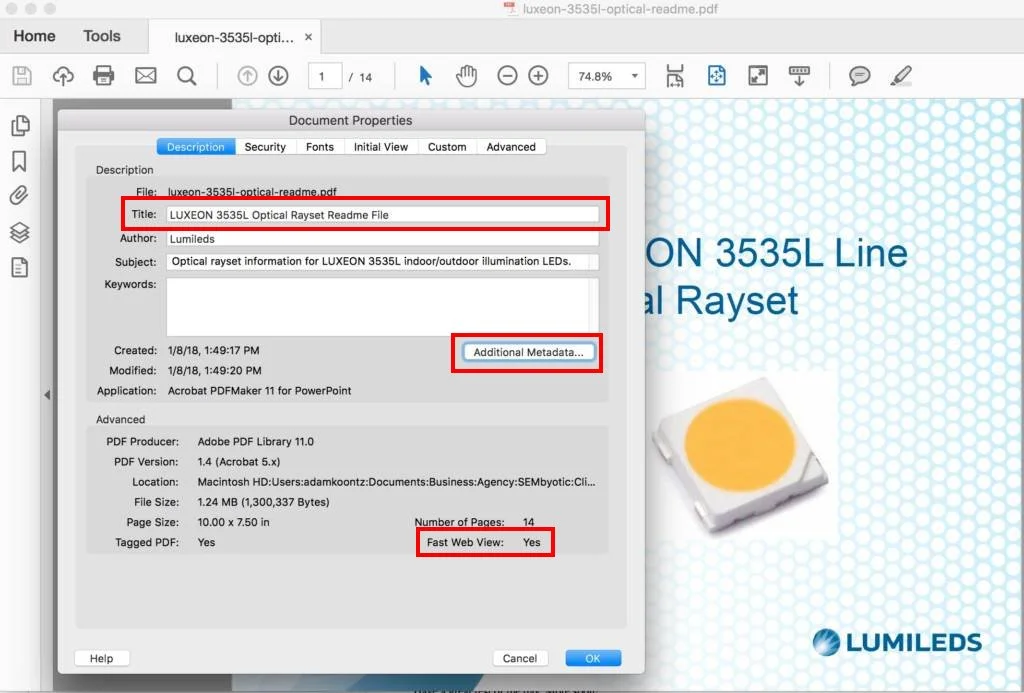
Task: Click the read mode download-style icon
Action: (x=799, y=76)
